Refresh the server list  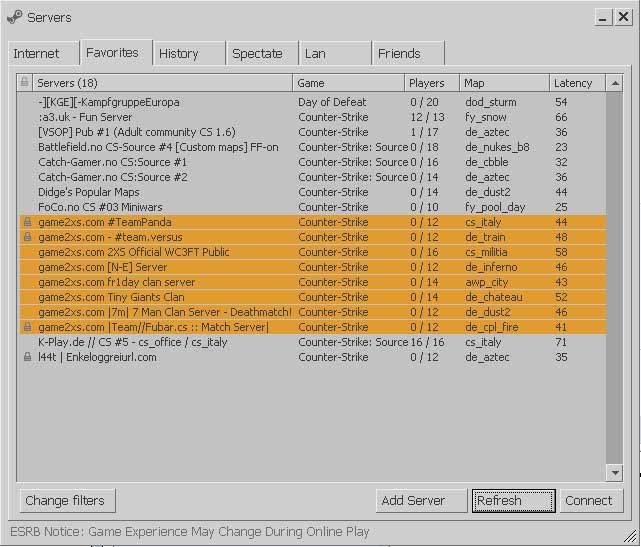[x=514, y=500]
